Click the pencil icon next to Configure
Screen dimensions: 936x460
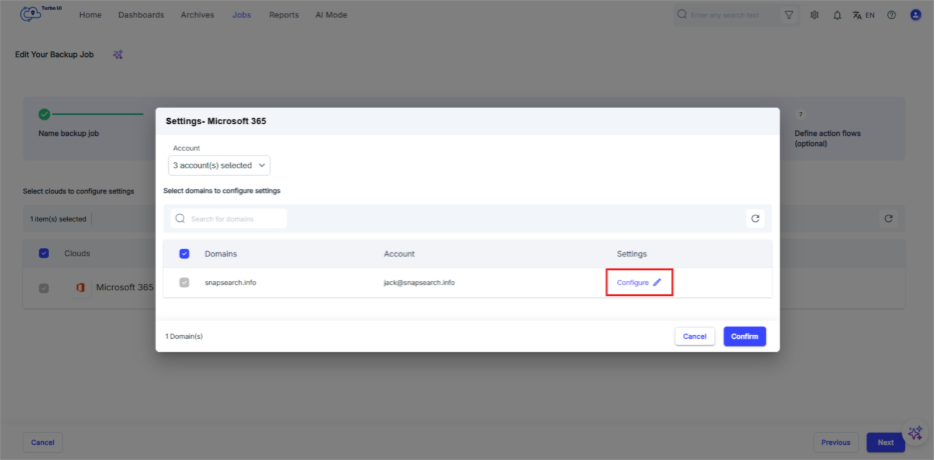point(657,283)
